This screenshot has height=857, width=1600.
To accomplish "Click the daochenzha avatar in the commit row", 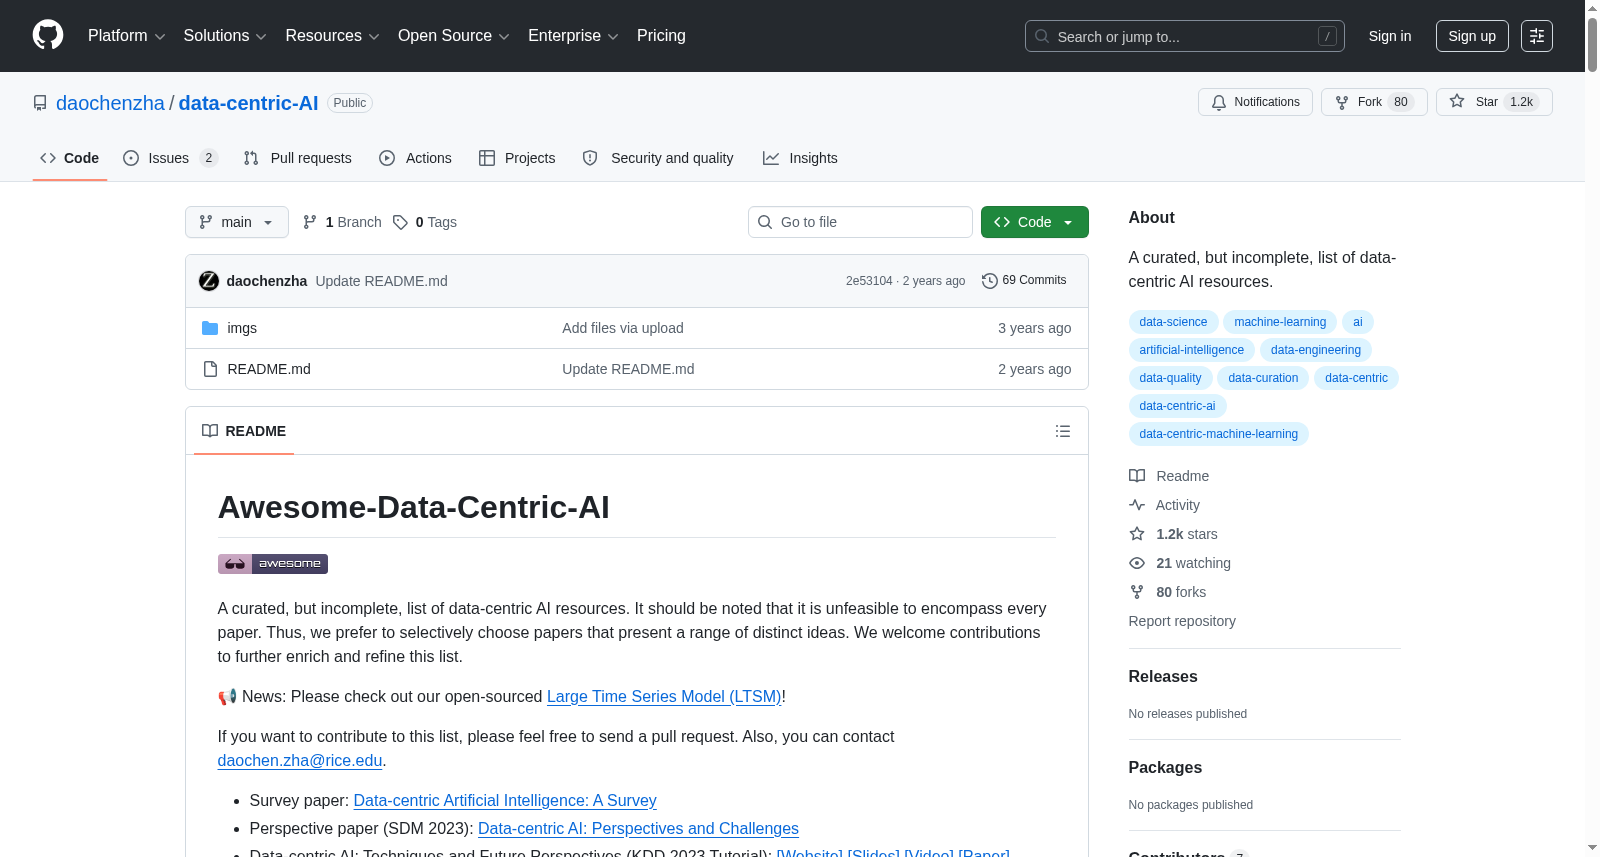I will 209,281.
